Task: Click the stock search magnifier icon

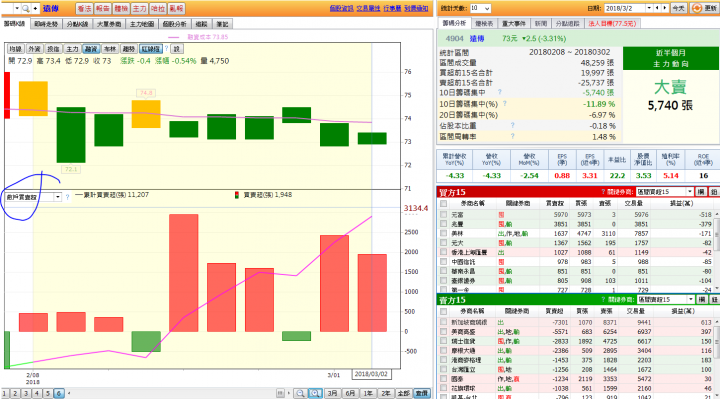Action: (x=26, y=8)
